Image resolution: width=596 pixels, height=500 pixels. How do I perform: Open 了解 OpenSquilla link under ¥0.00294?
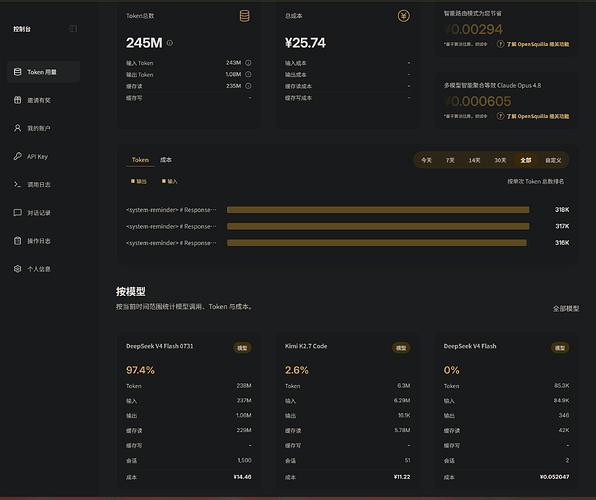pyautogui.click(x=537, y=44)
